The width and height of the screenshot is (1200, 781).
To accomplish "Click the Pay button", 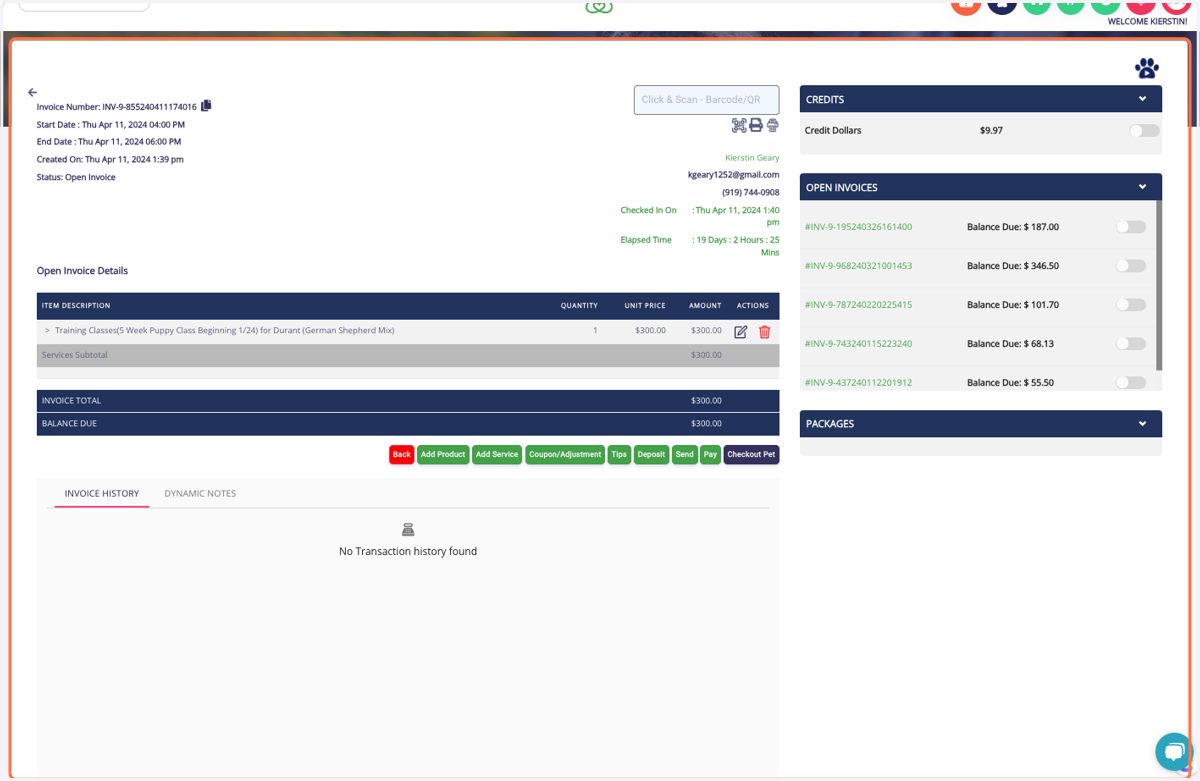I will 710,454.
